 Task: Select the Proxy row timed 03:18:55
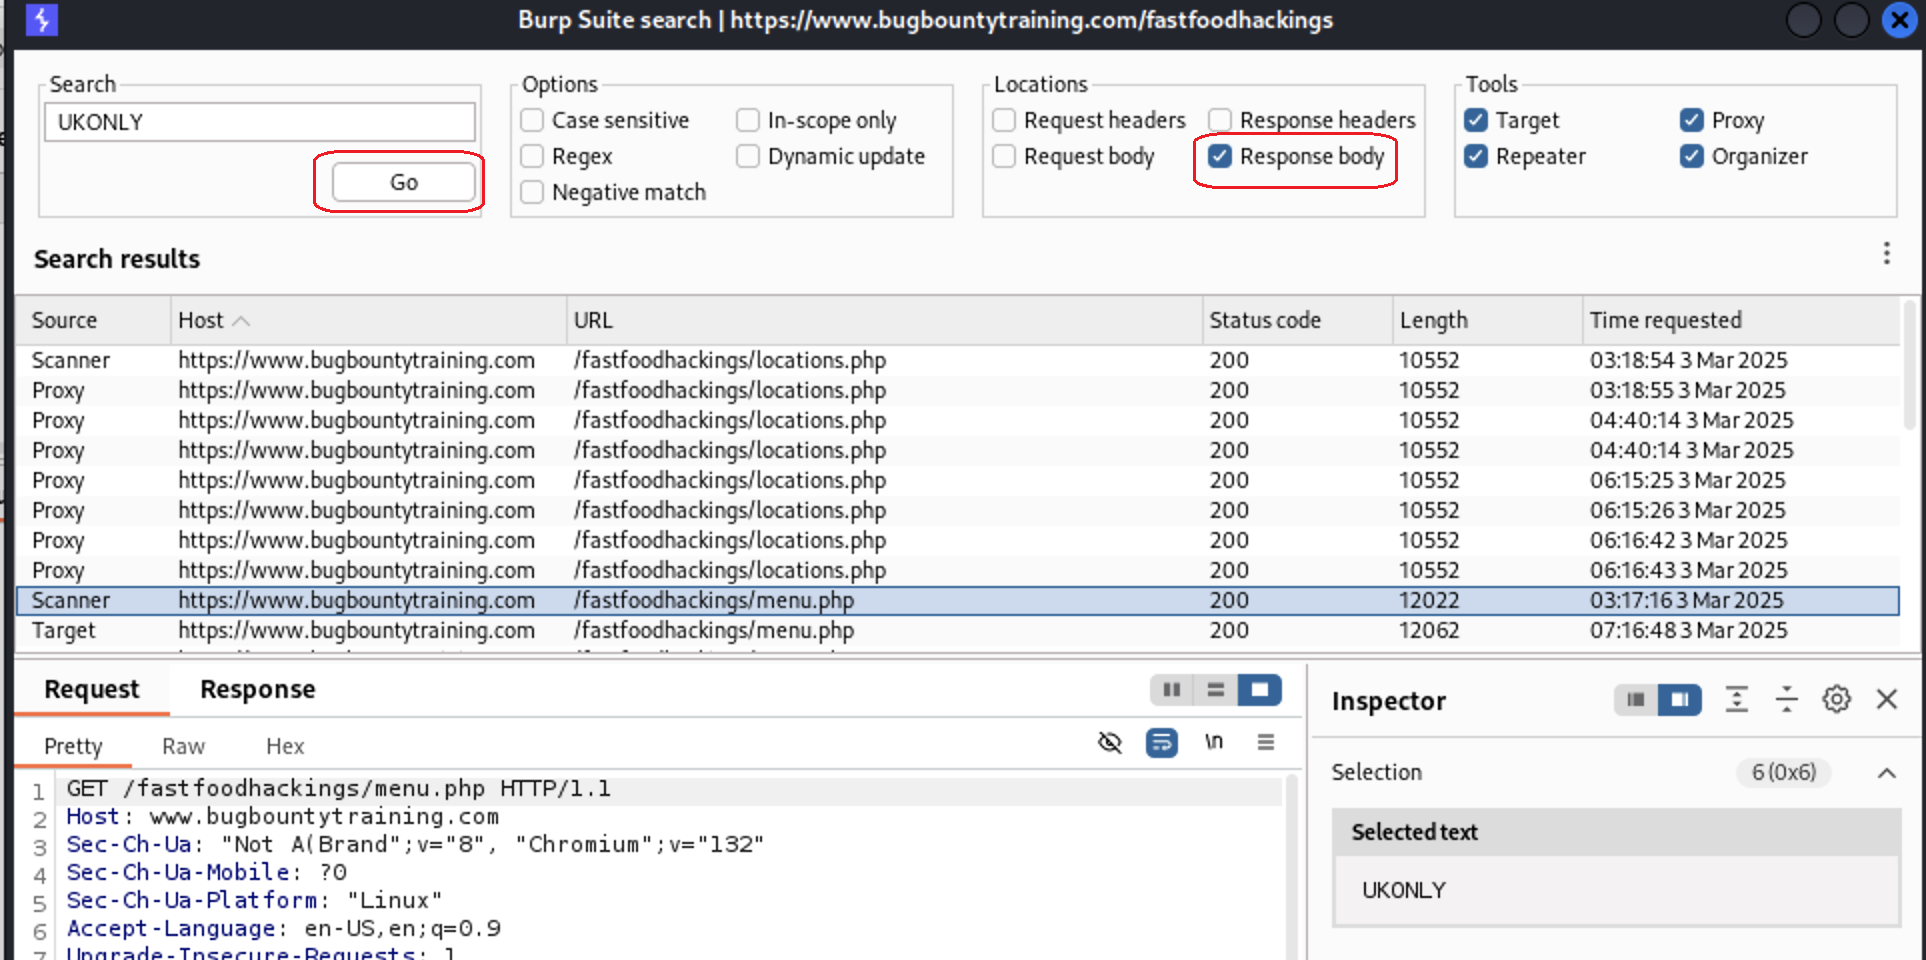pyautogui.click(x=957, y=390)
